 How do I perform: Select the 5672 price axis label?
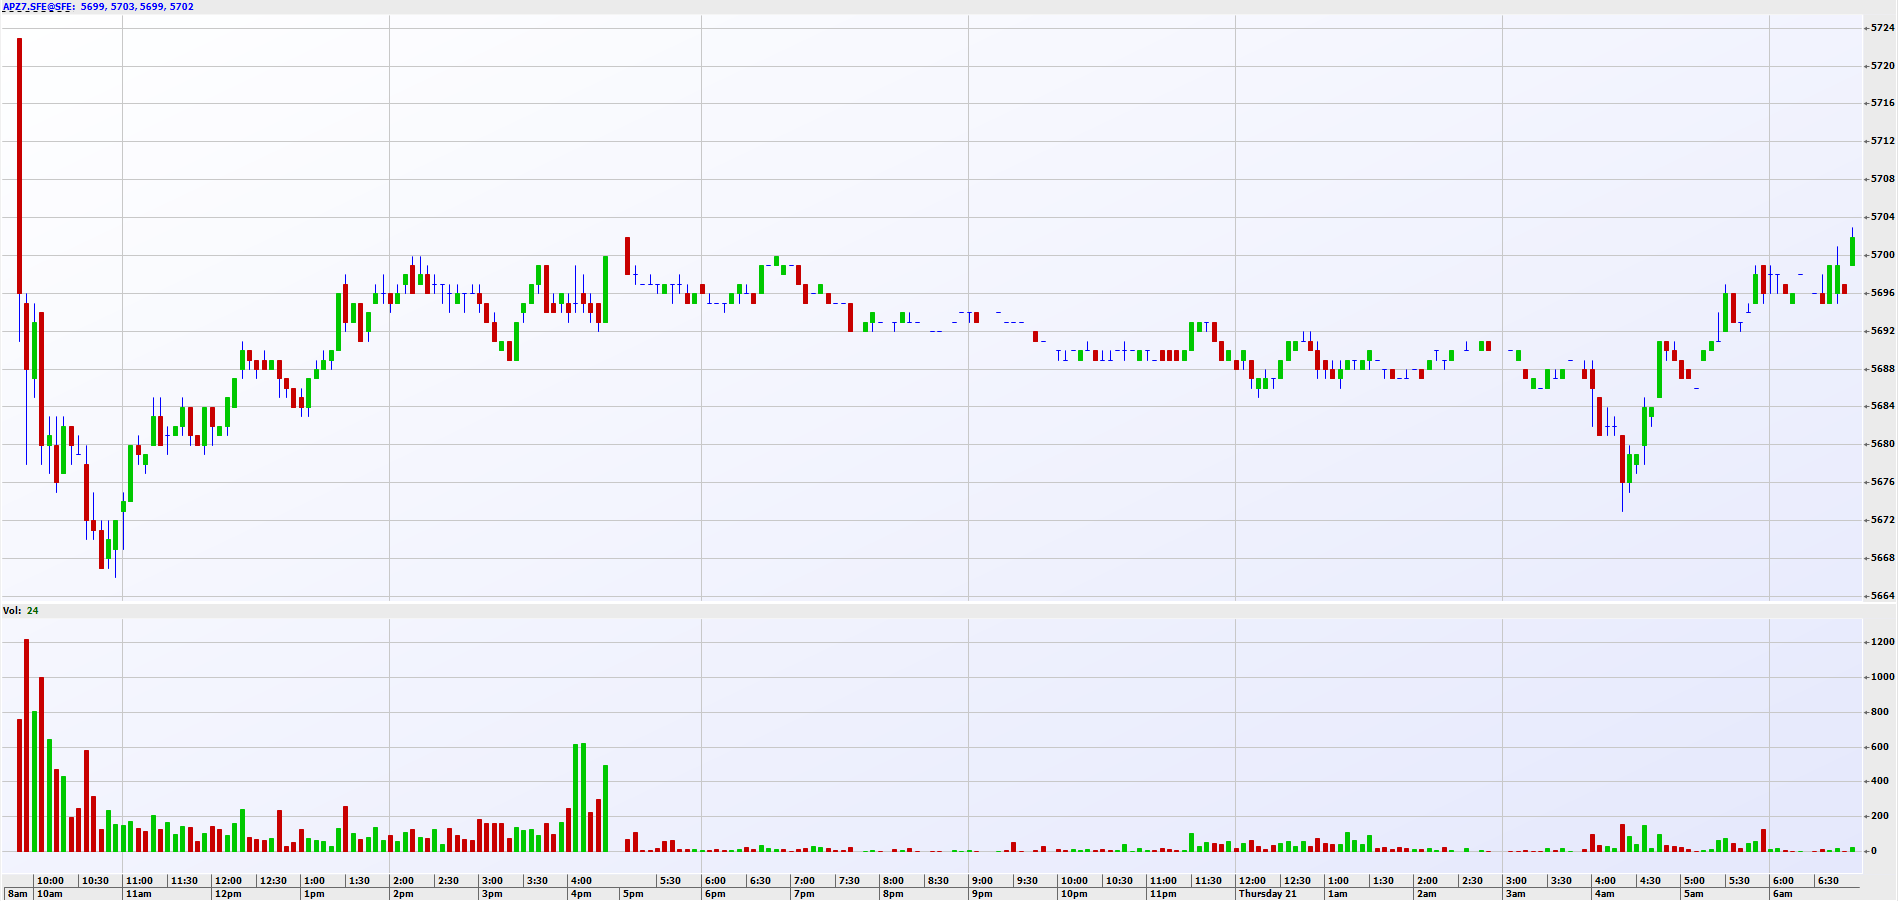pyautogui.click(x=1882, y=520)
